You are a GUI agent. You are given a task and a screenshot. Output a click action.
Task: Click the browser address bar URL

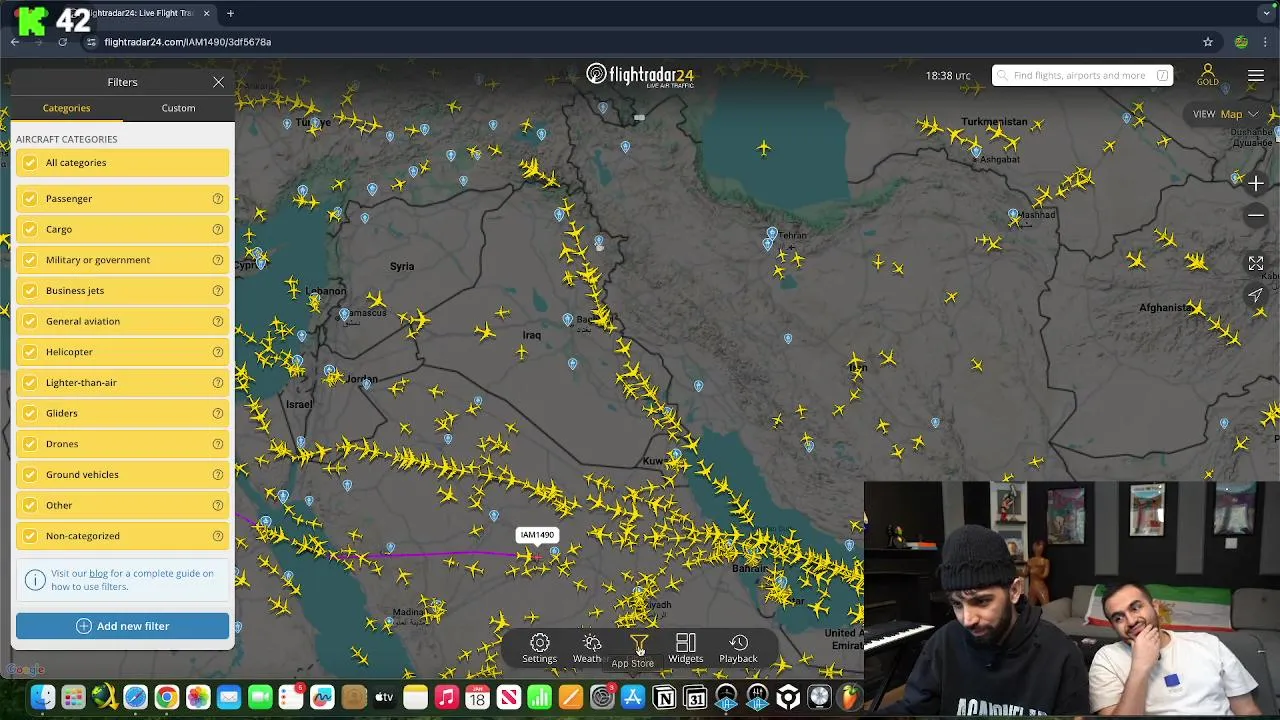[x=187, y=42]
